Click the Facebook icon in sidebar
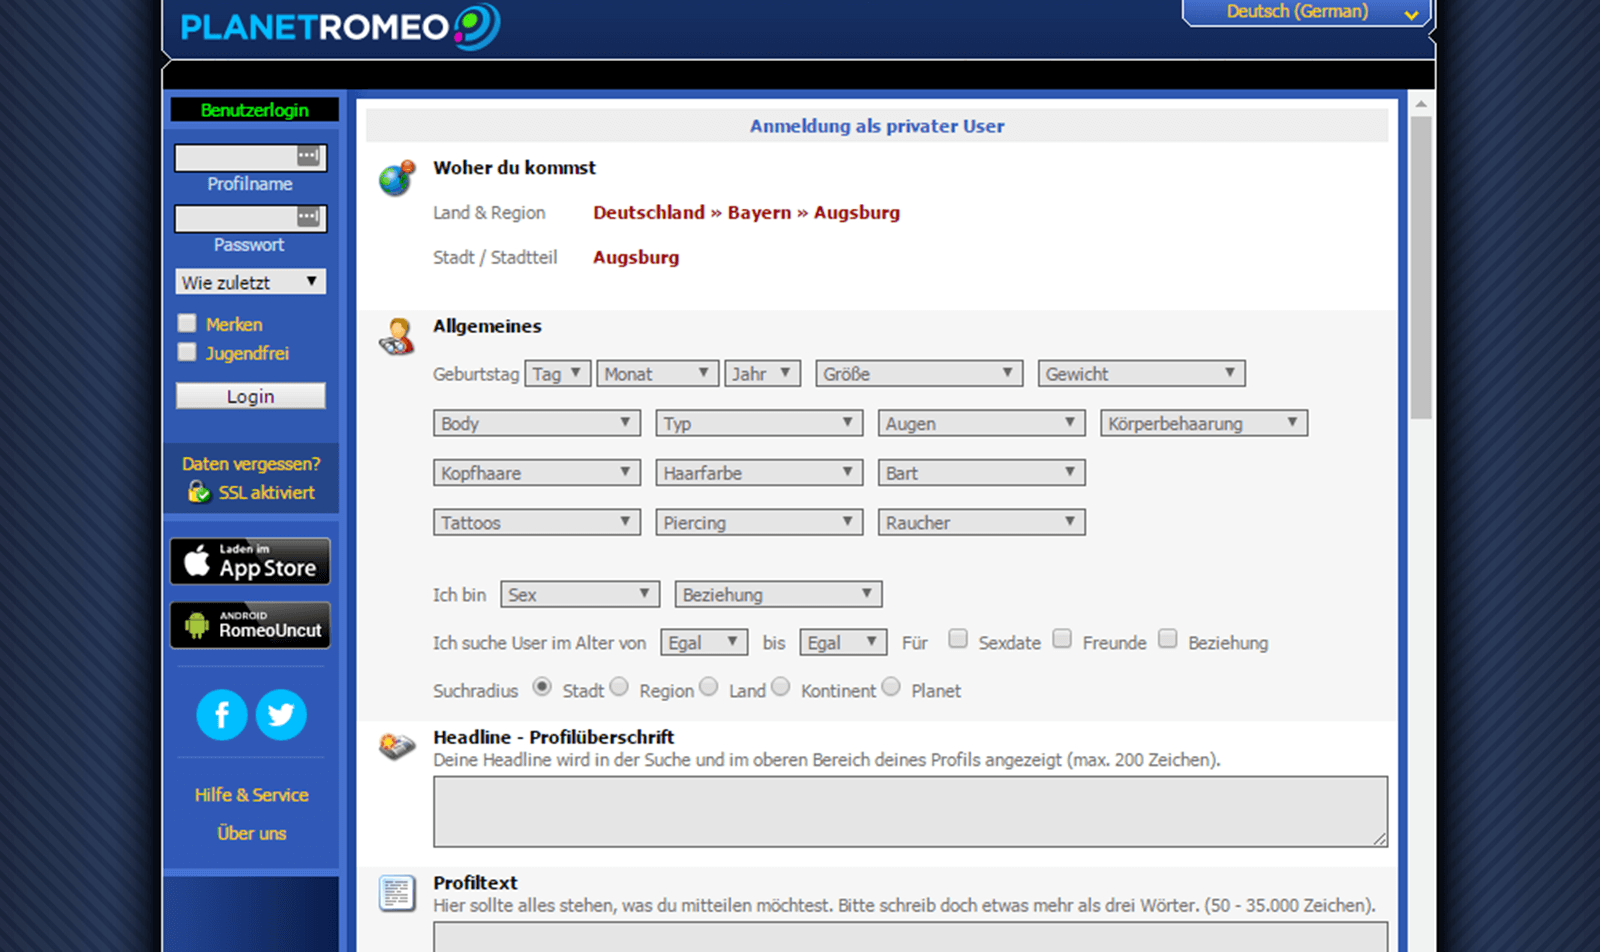 point(222,715)
